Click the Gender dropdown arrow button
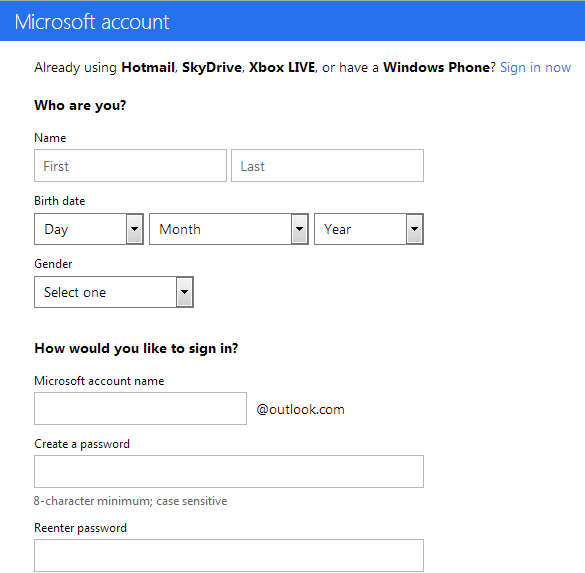585x573 pixels. [185, 292]
